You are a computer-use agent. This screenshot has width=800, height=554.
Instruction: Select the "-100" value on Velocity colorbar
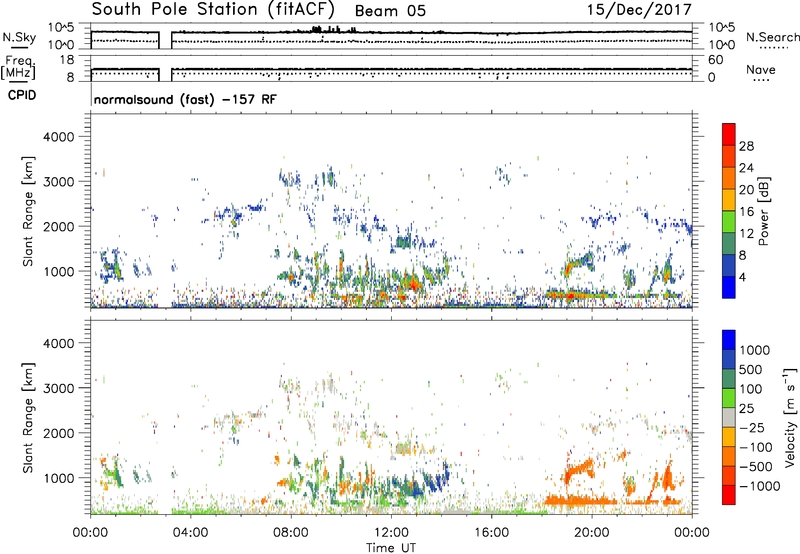(756, 447)
